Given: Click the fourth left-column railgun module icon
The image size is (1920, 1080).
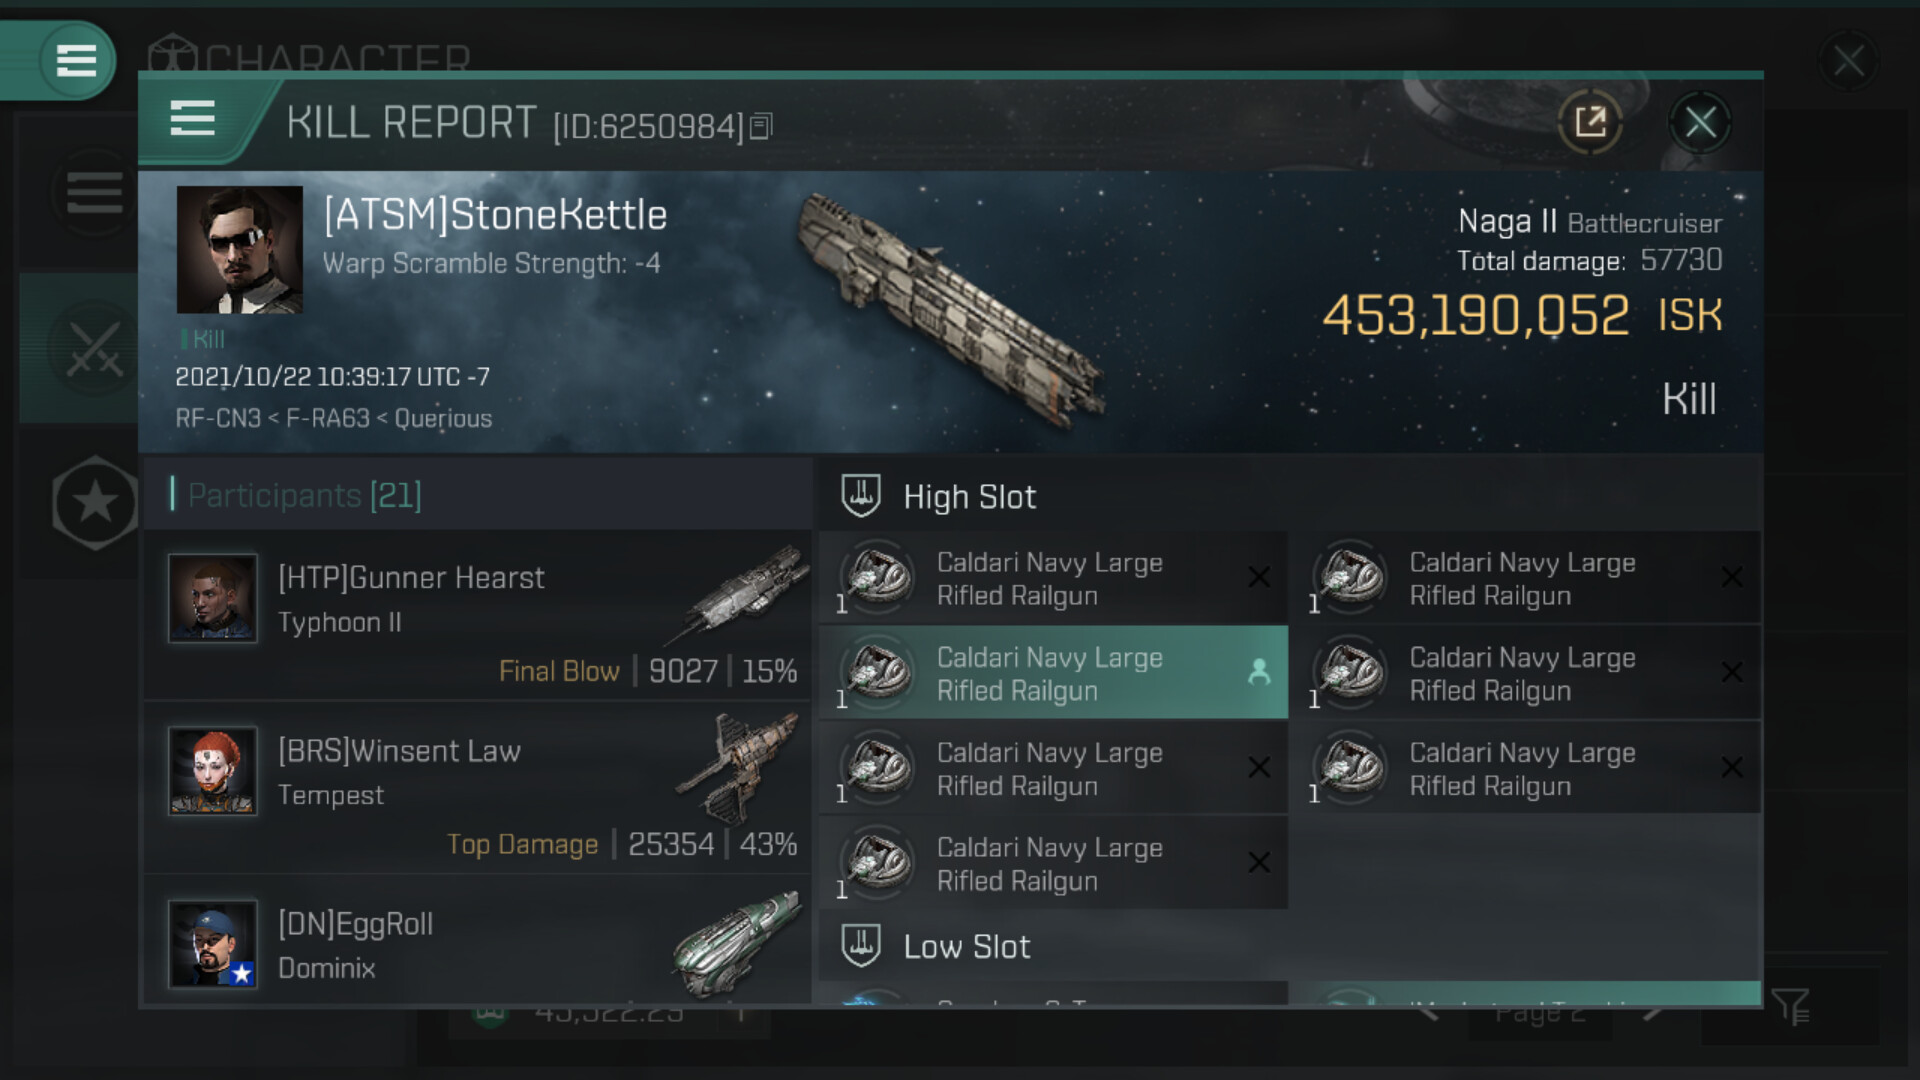Looking at the screenshot, I should click(879, 862).
